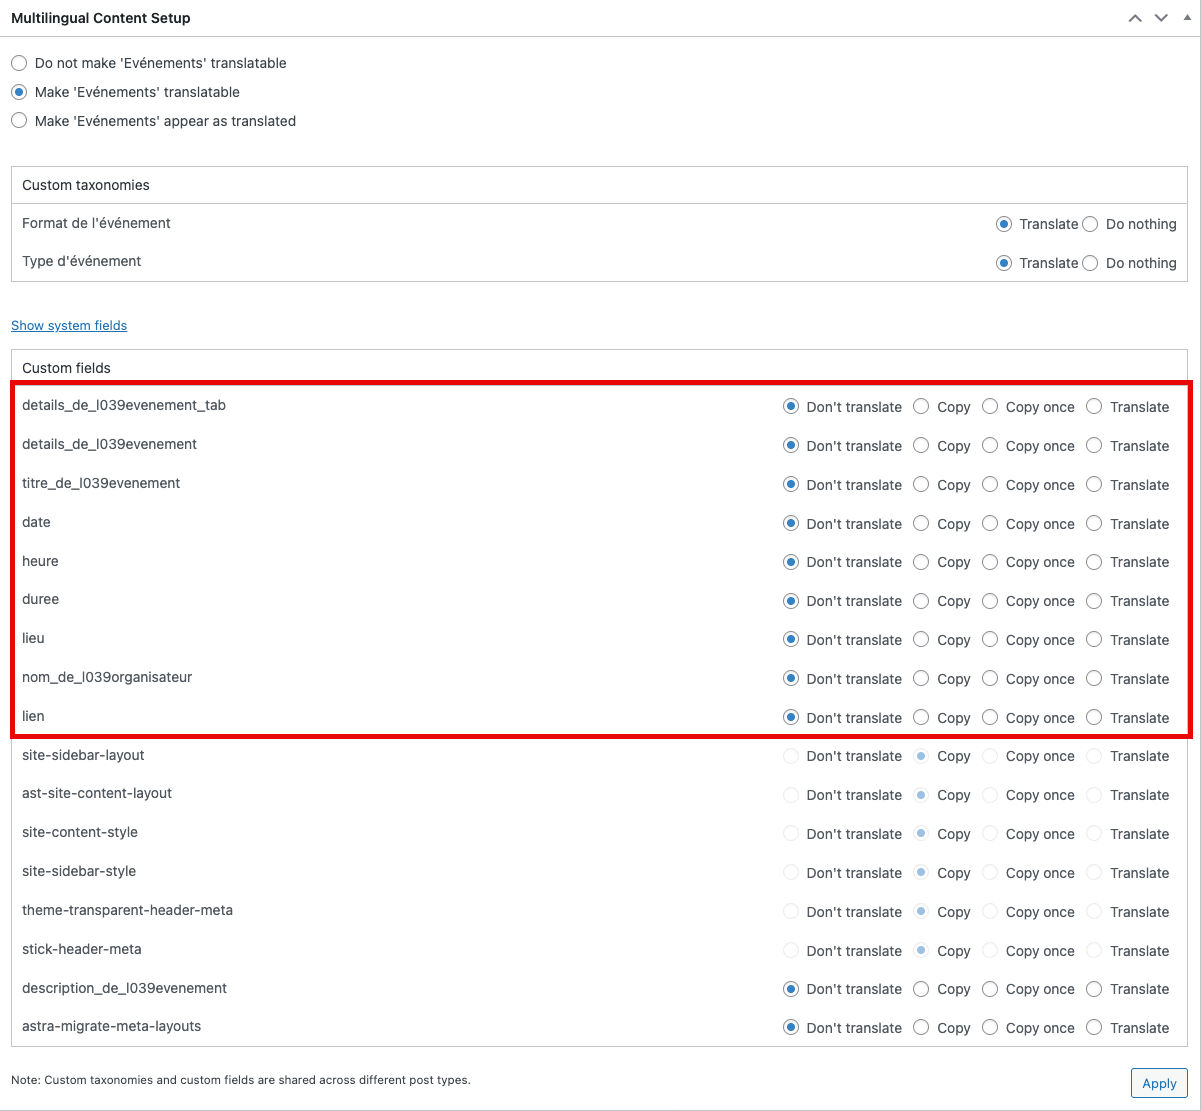Choose Translate for Format de l'événement
Image resolution: width=1201 pixels, height=1111 pixels.
[1004, 224]
